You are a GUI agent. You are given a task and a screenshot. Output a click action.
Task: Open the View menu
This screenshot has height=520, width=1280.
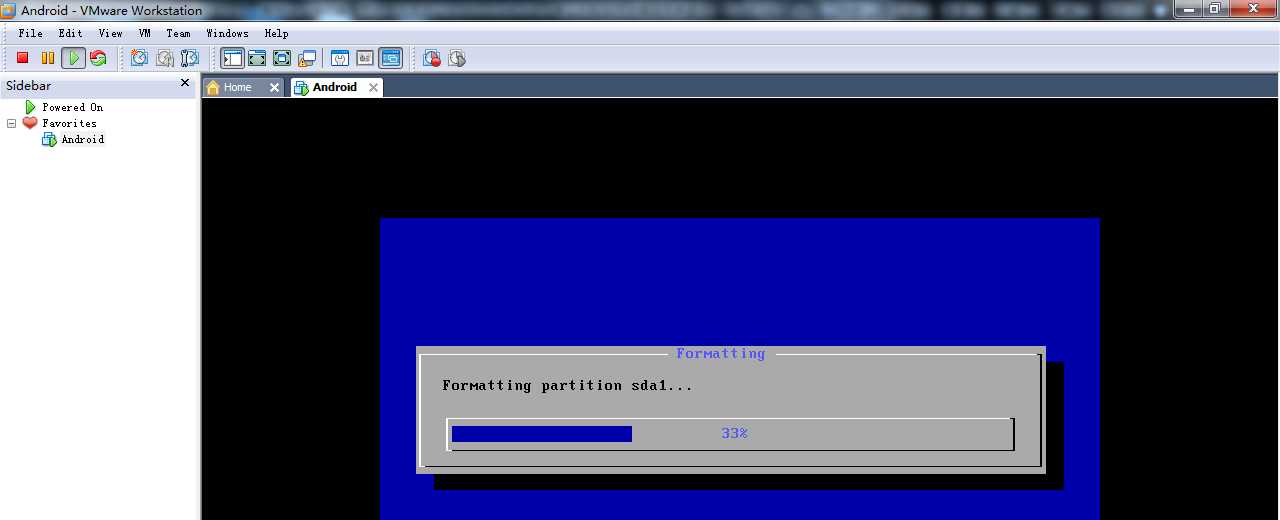110,33
